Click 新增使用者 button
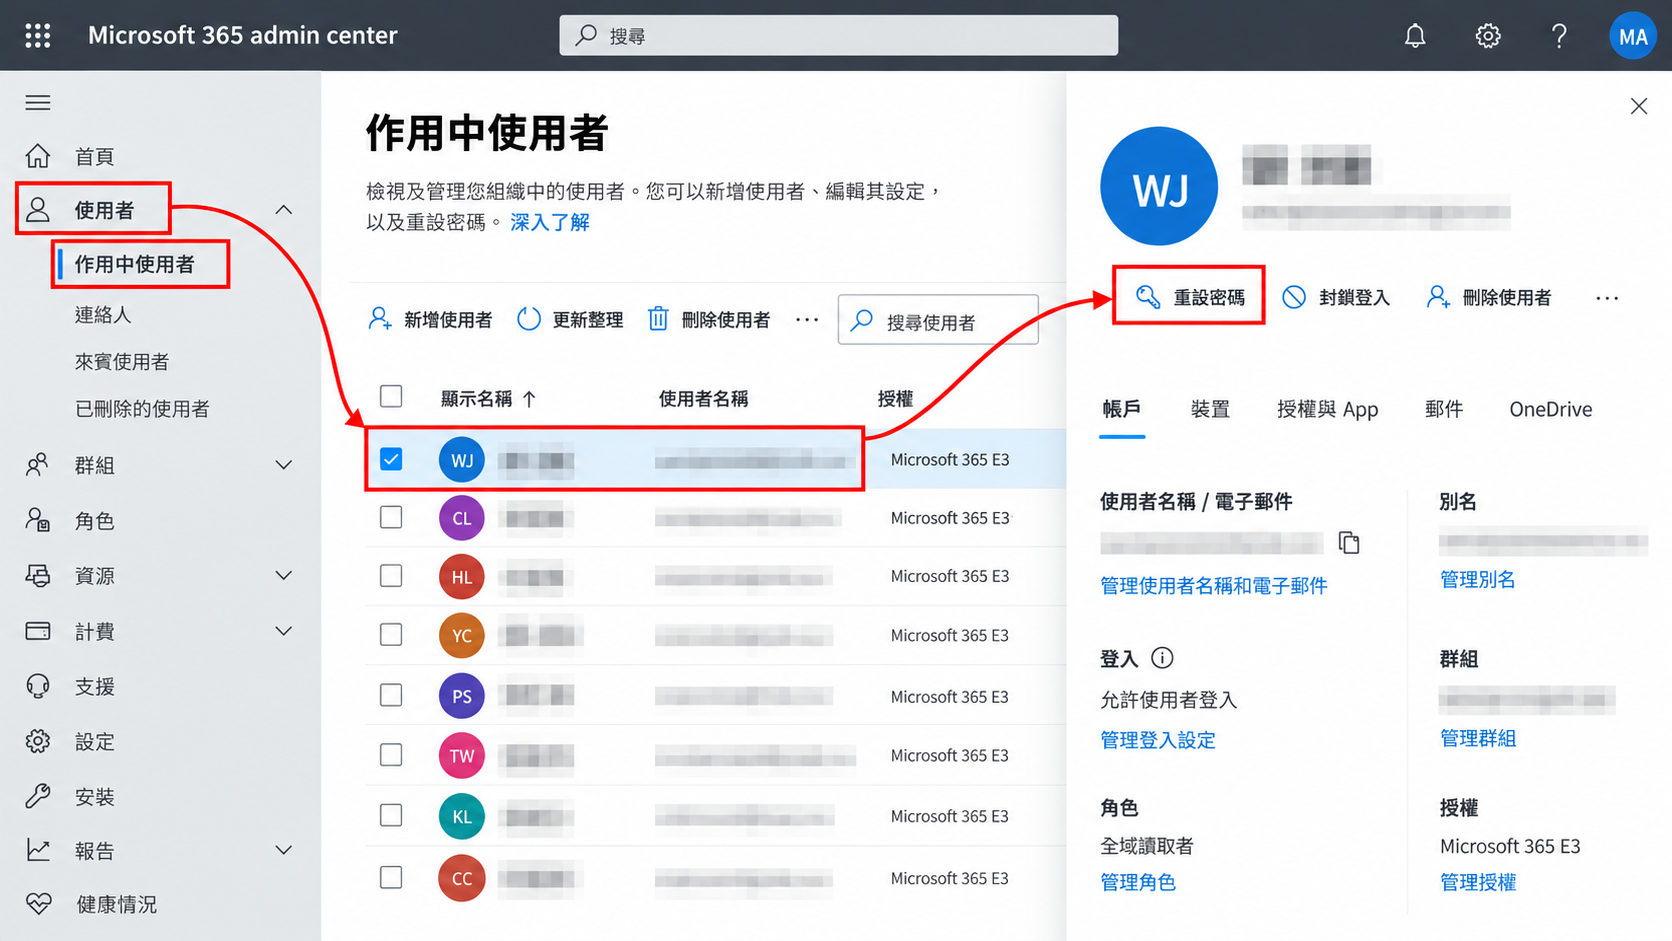1672x941 pixels. (430, 320)
